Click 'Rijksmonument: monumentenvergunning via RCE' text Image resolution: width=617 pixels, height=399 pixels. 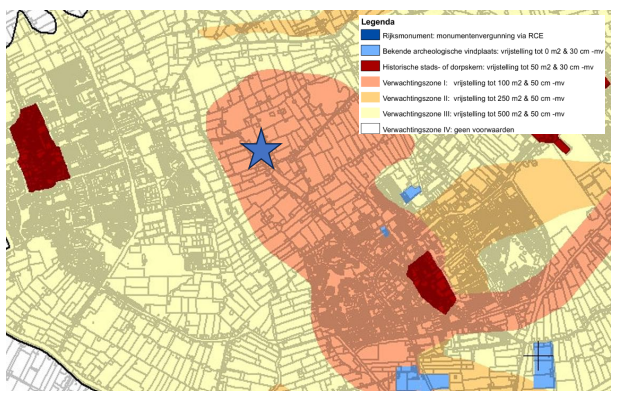[x=463, y=36]
